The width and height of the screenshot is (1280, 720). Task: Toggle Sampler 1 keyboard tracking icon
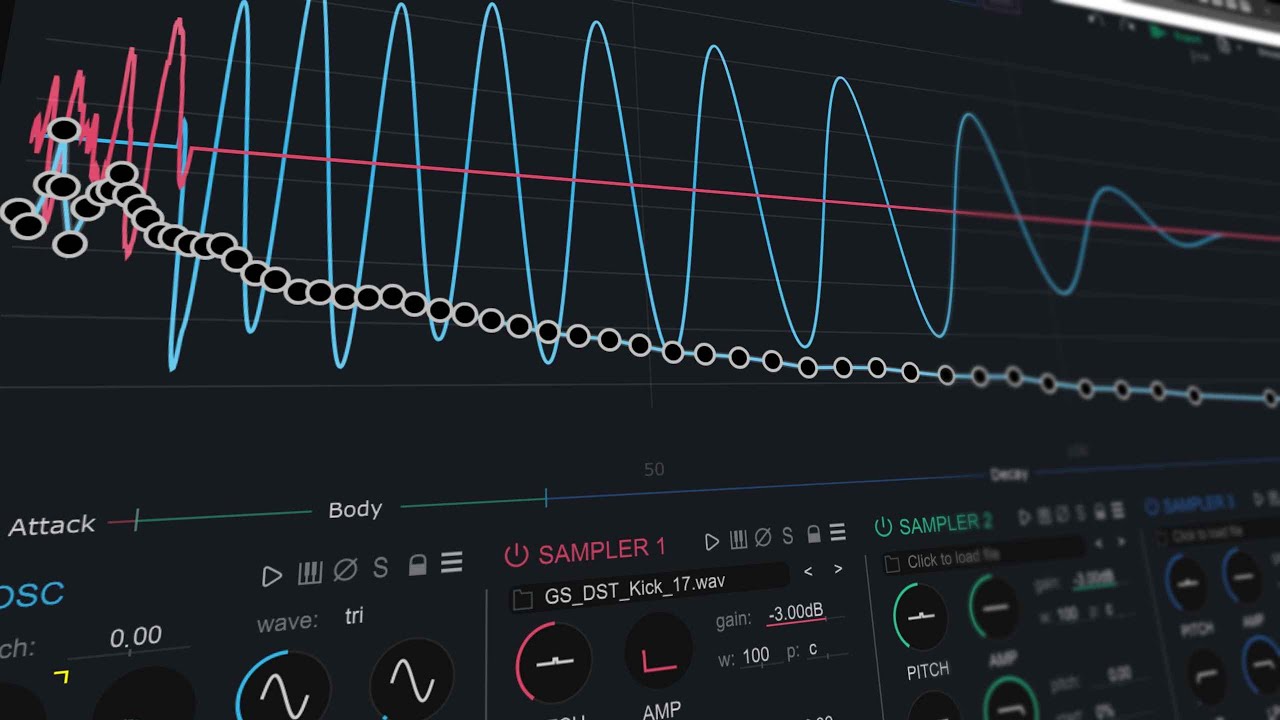(739, 540)
